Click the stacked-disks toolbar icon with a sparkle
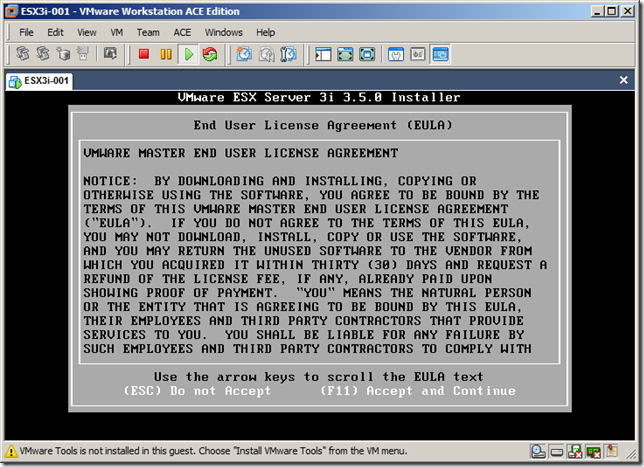 pos(63,54)
